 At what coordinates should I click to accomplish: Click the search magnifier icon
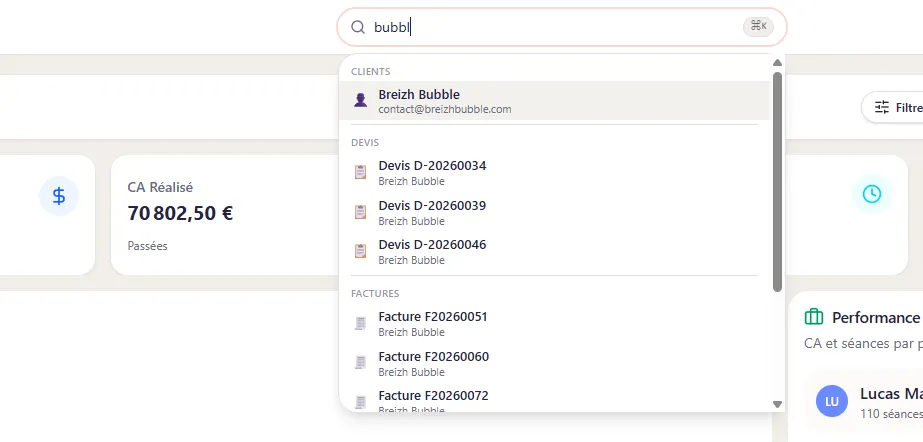pos(358,27)
